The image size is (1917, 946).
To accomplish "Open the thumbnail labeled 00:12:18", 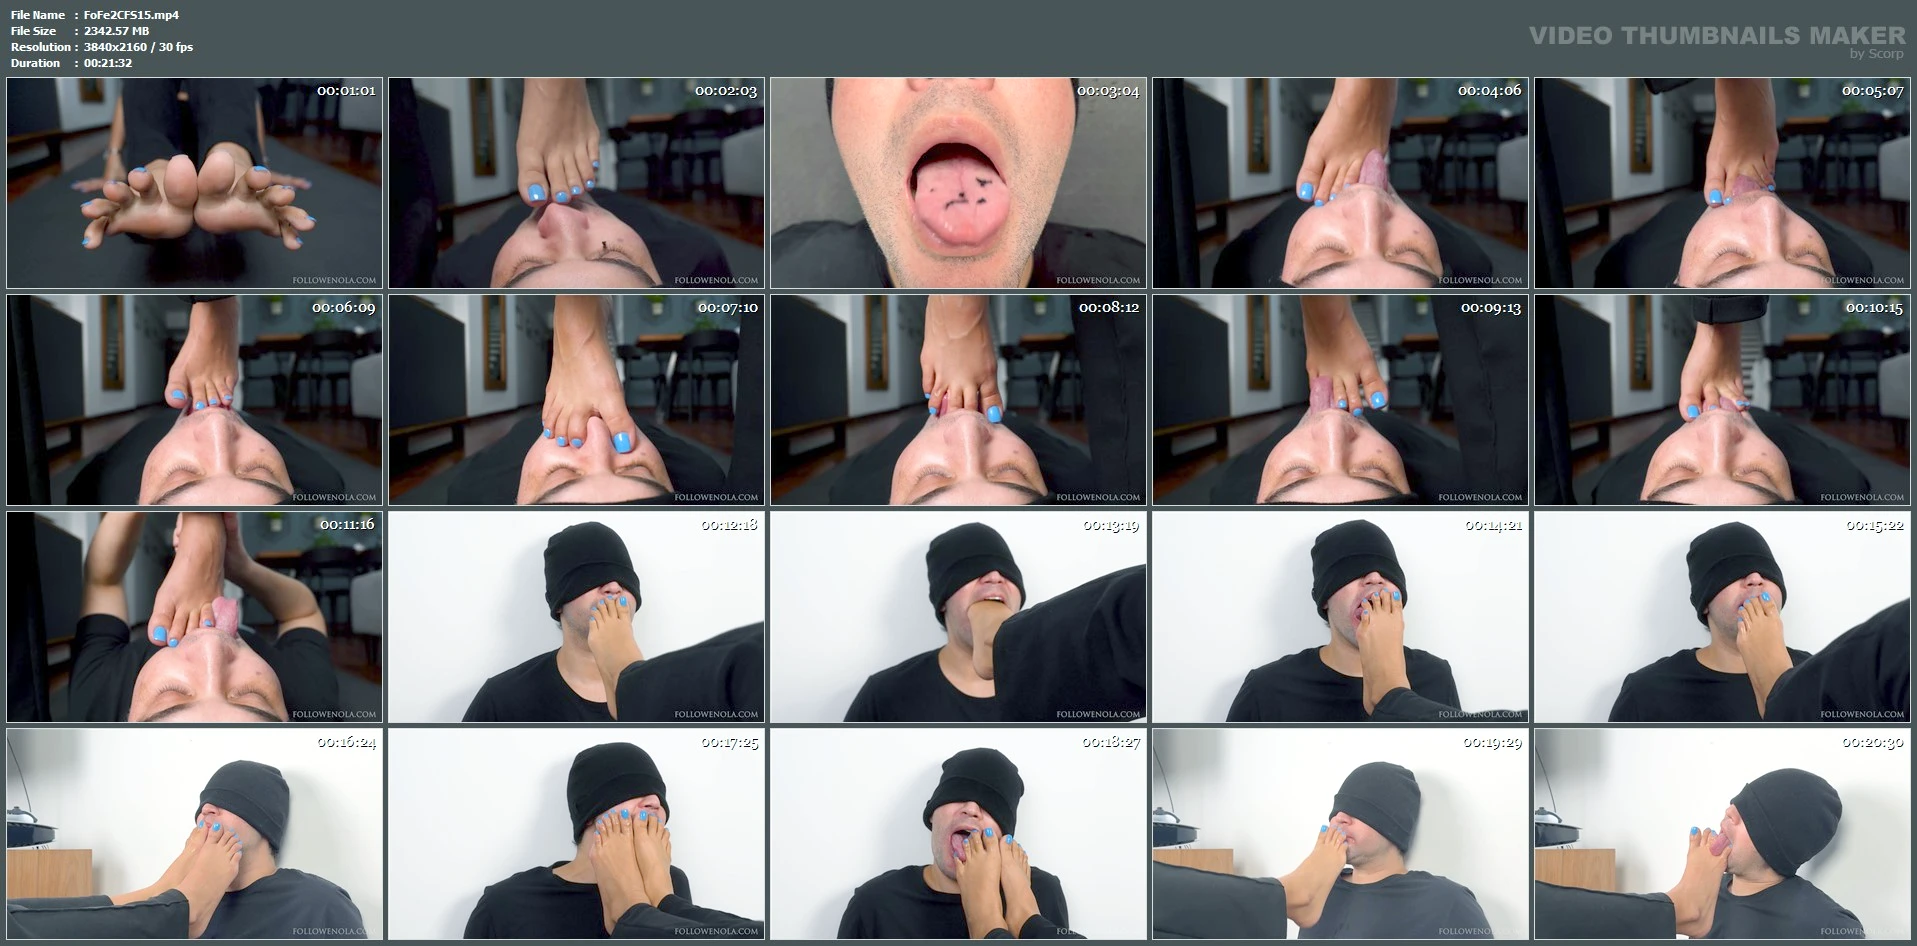I will pyautogui.click(x=576, y=617).
